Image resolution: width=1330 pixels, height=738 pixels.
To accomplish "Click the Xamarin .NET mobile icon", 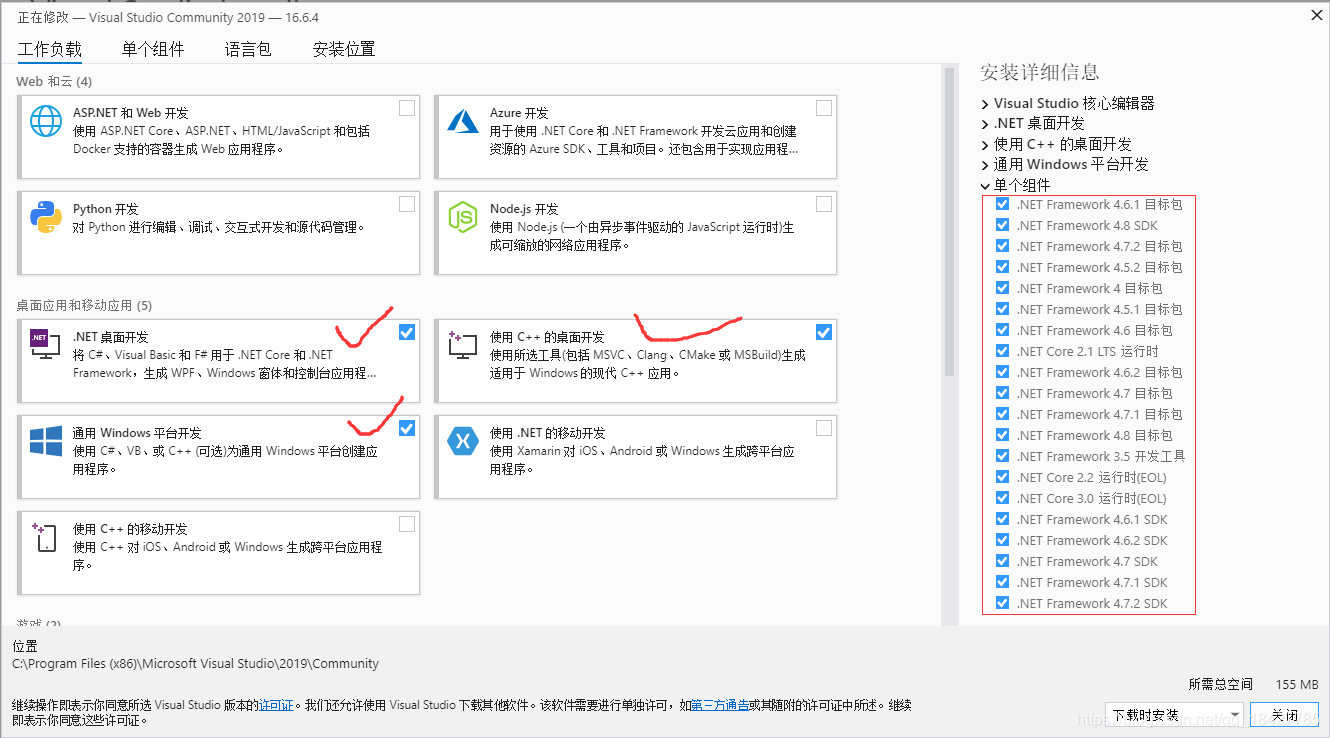I will [x=463, y=441].
